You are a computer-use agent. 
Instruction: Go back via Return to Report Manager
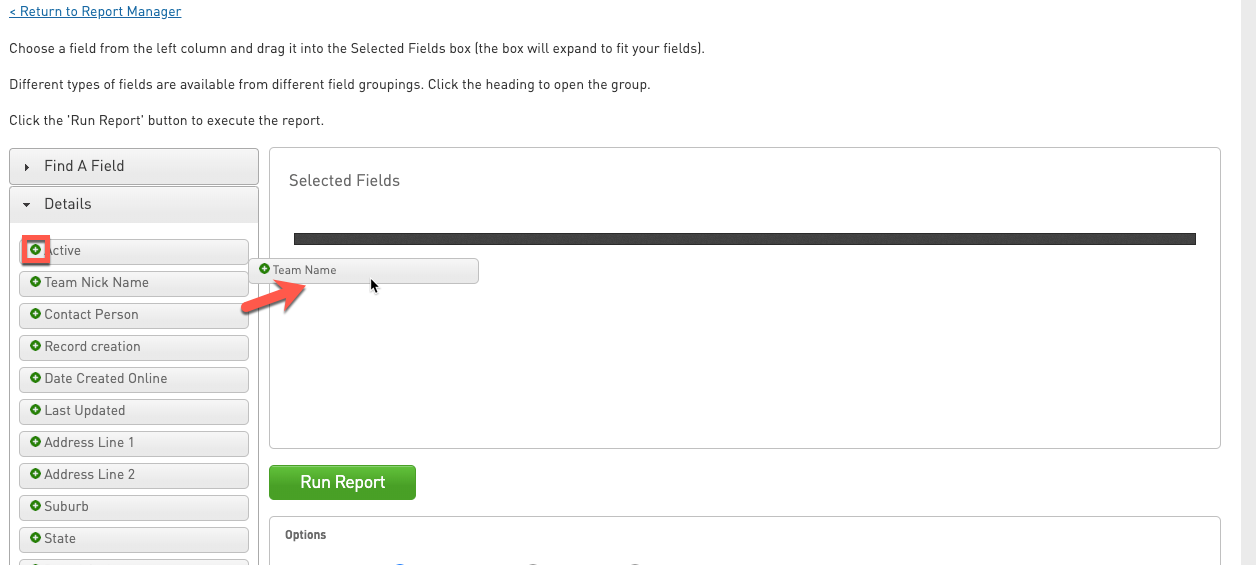pyautogui.click(x=95, y=12)
